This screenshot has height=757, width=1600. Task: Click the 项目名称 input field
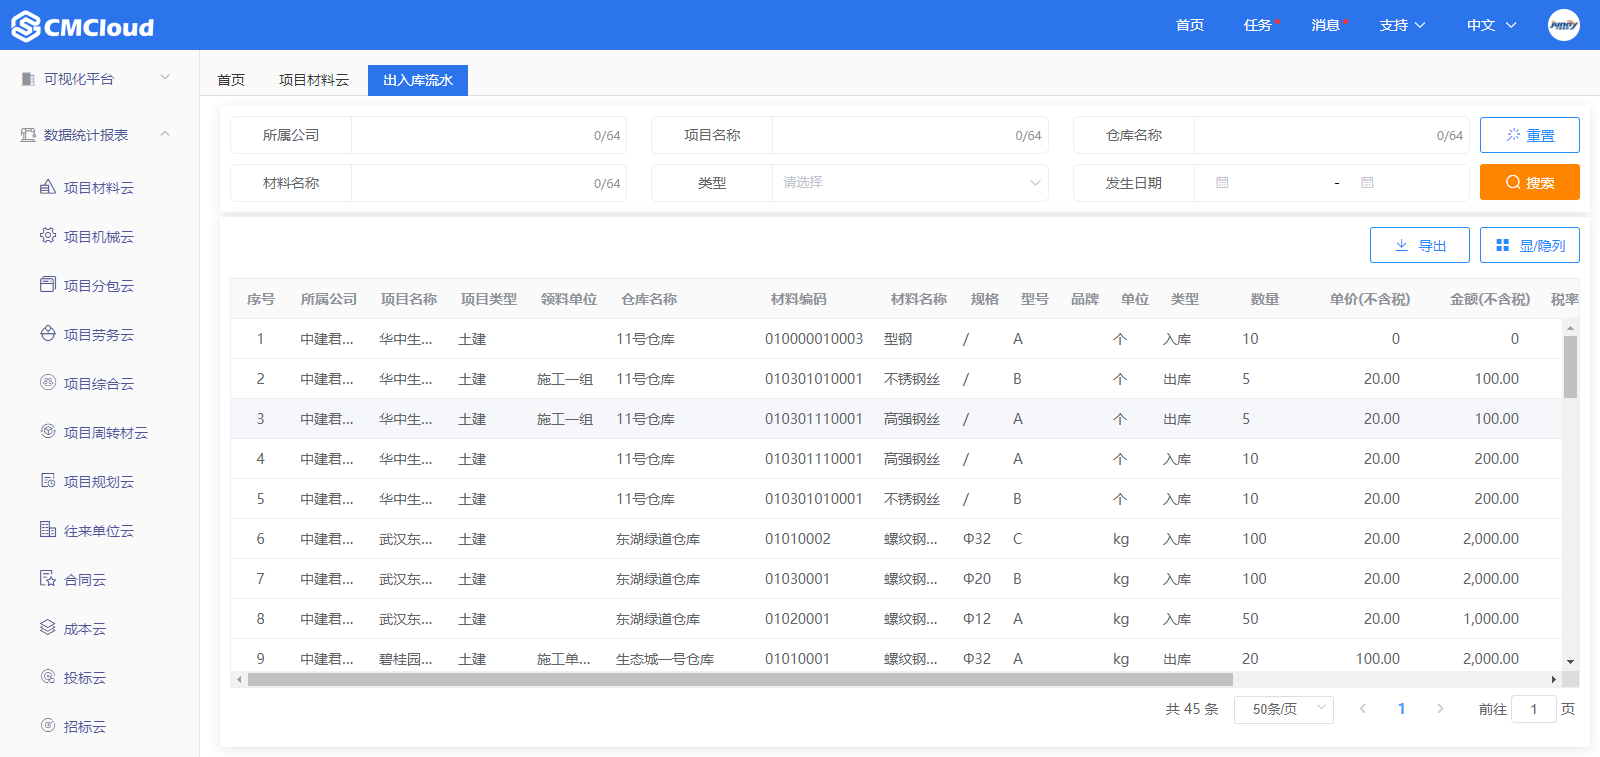coord(910,135)
